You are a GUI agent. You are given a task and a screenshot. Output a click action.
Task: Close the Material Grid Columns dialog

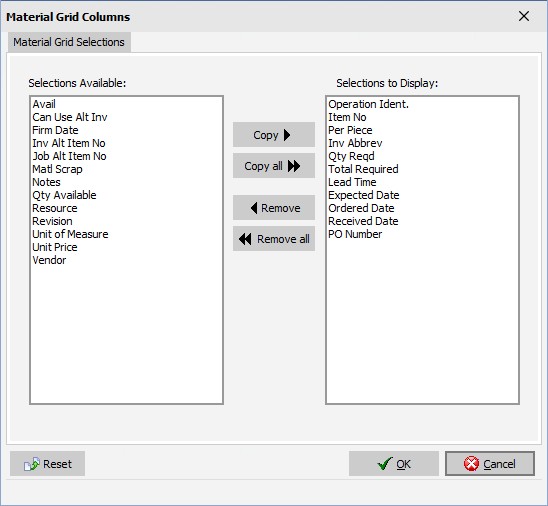pos(524,16)
